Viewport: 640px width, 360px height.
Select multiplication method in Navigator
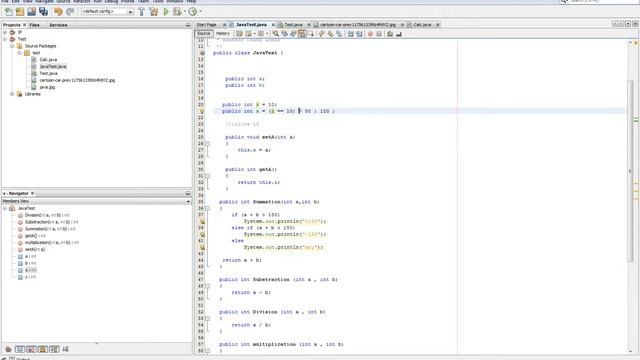pyautogui.click(x=52, y=242)
